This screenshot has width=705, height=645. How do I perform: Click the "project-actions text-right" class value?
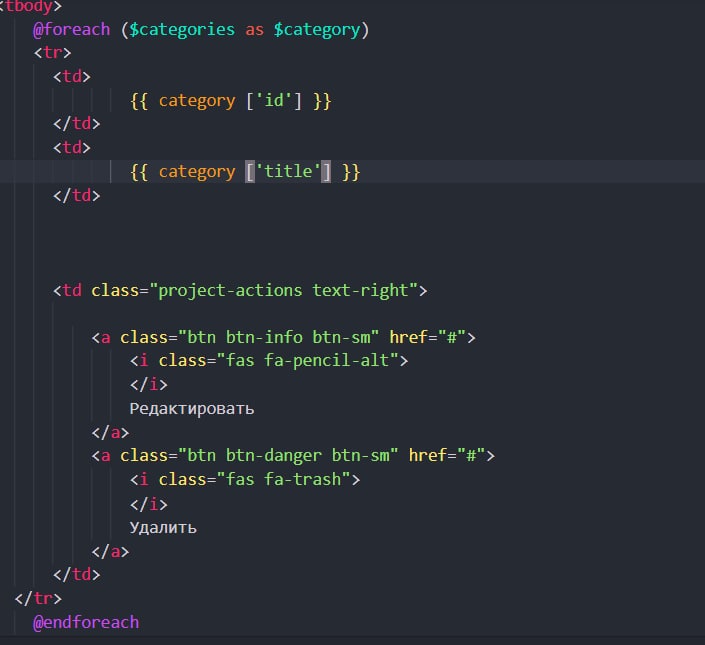[x=284, y=290]
